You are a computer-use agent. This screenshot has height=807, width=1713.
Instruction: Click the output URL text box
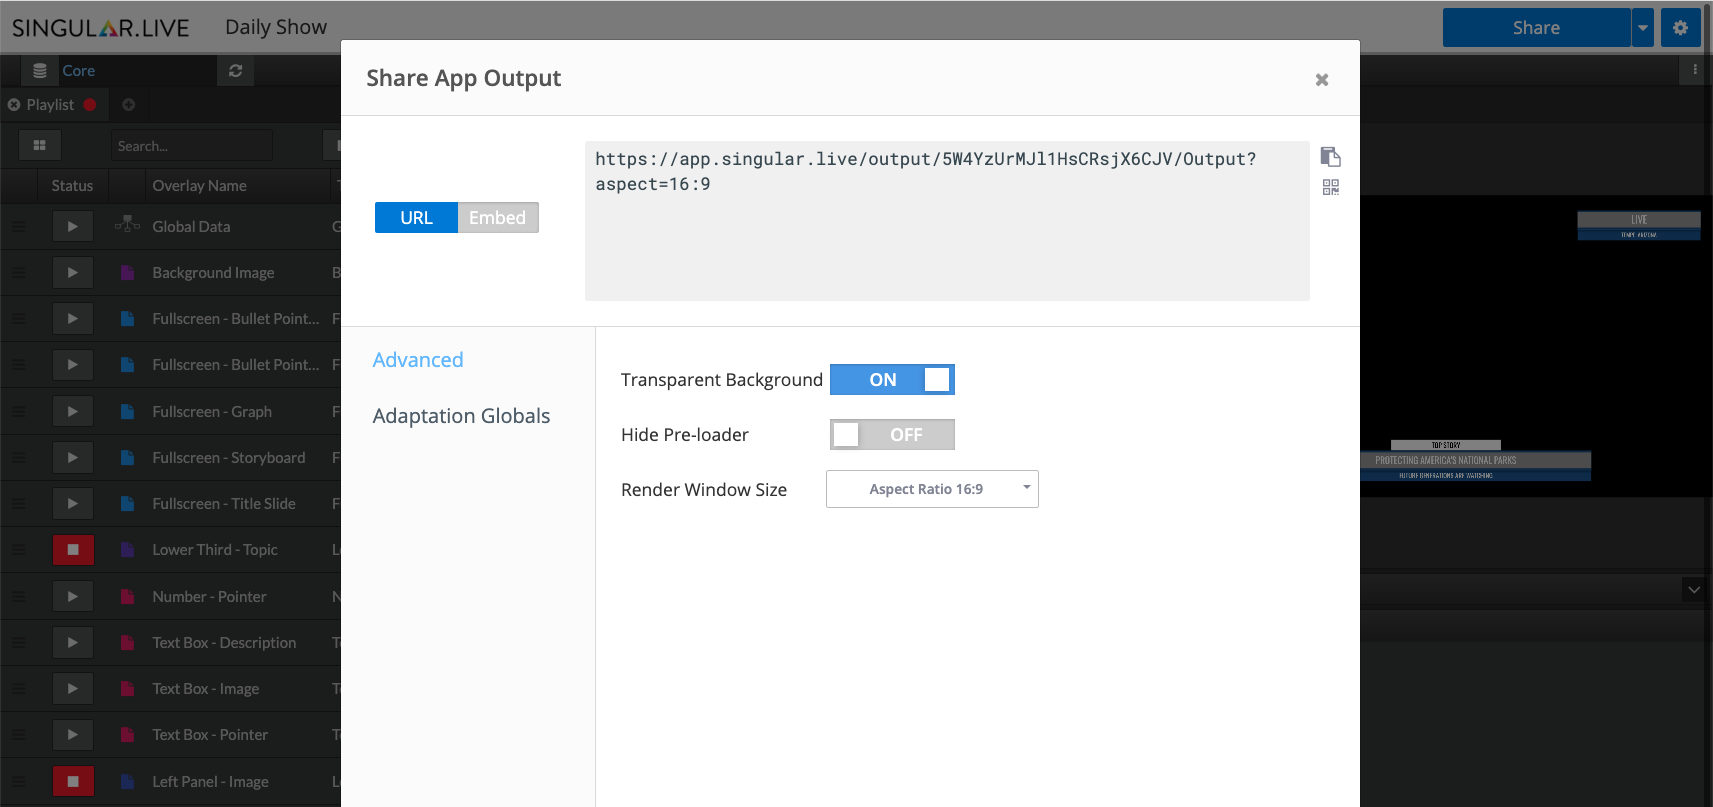(x=947, y=221)
